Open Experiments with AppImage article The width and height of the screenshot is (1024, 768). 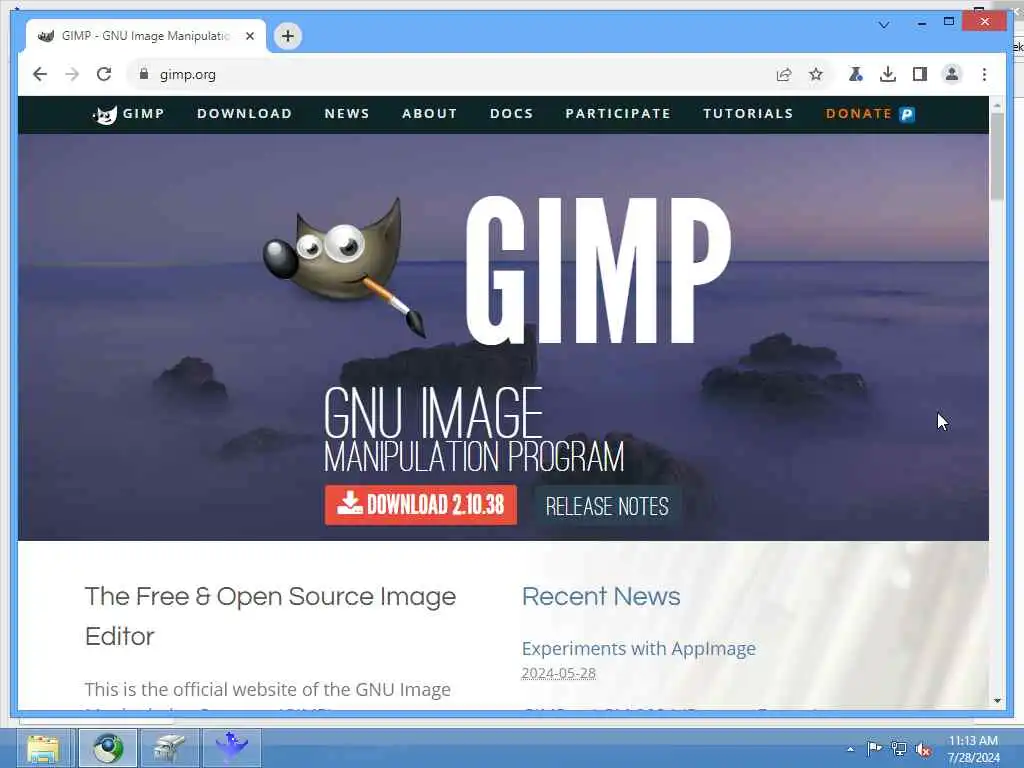[x=639, y=648]
